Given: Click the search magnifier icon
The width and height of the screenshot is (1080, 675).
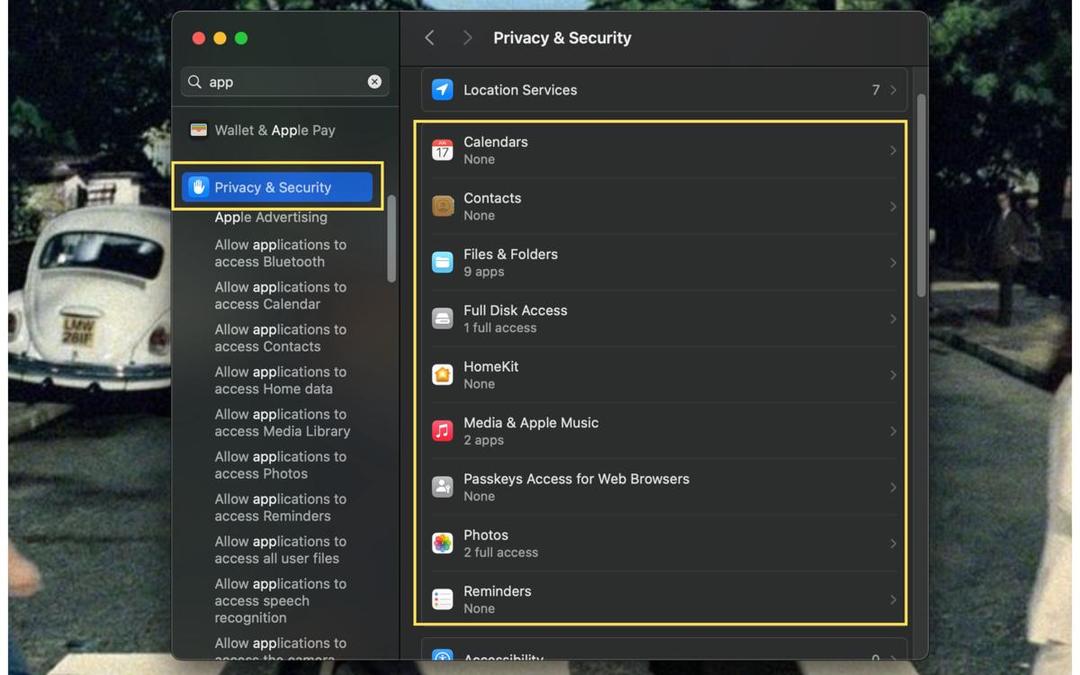Looking at the screenshot, I should (195, 82).
